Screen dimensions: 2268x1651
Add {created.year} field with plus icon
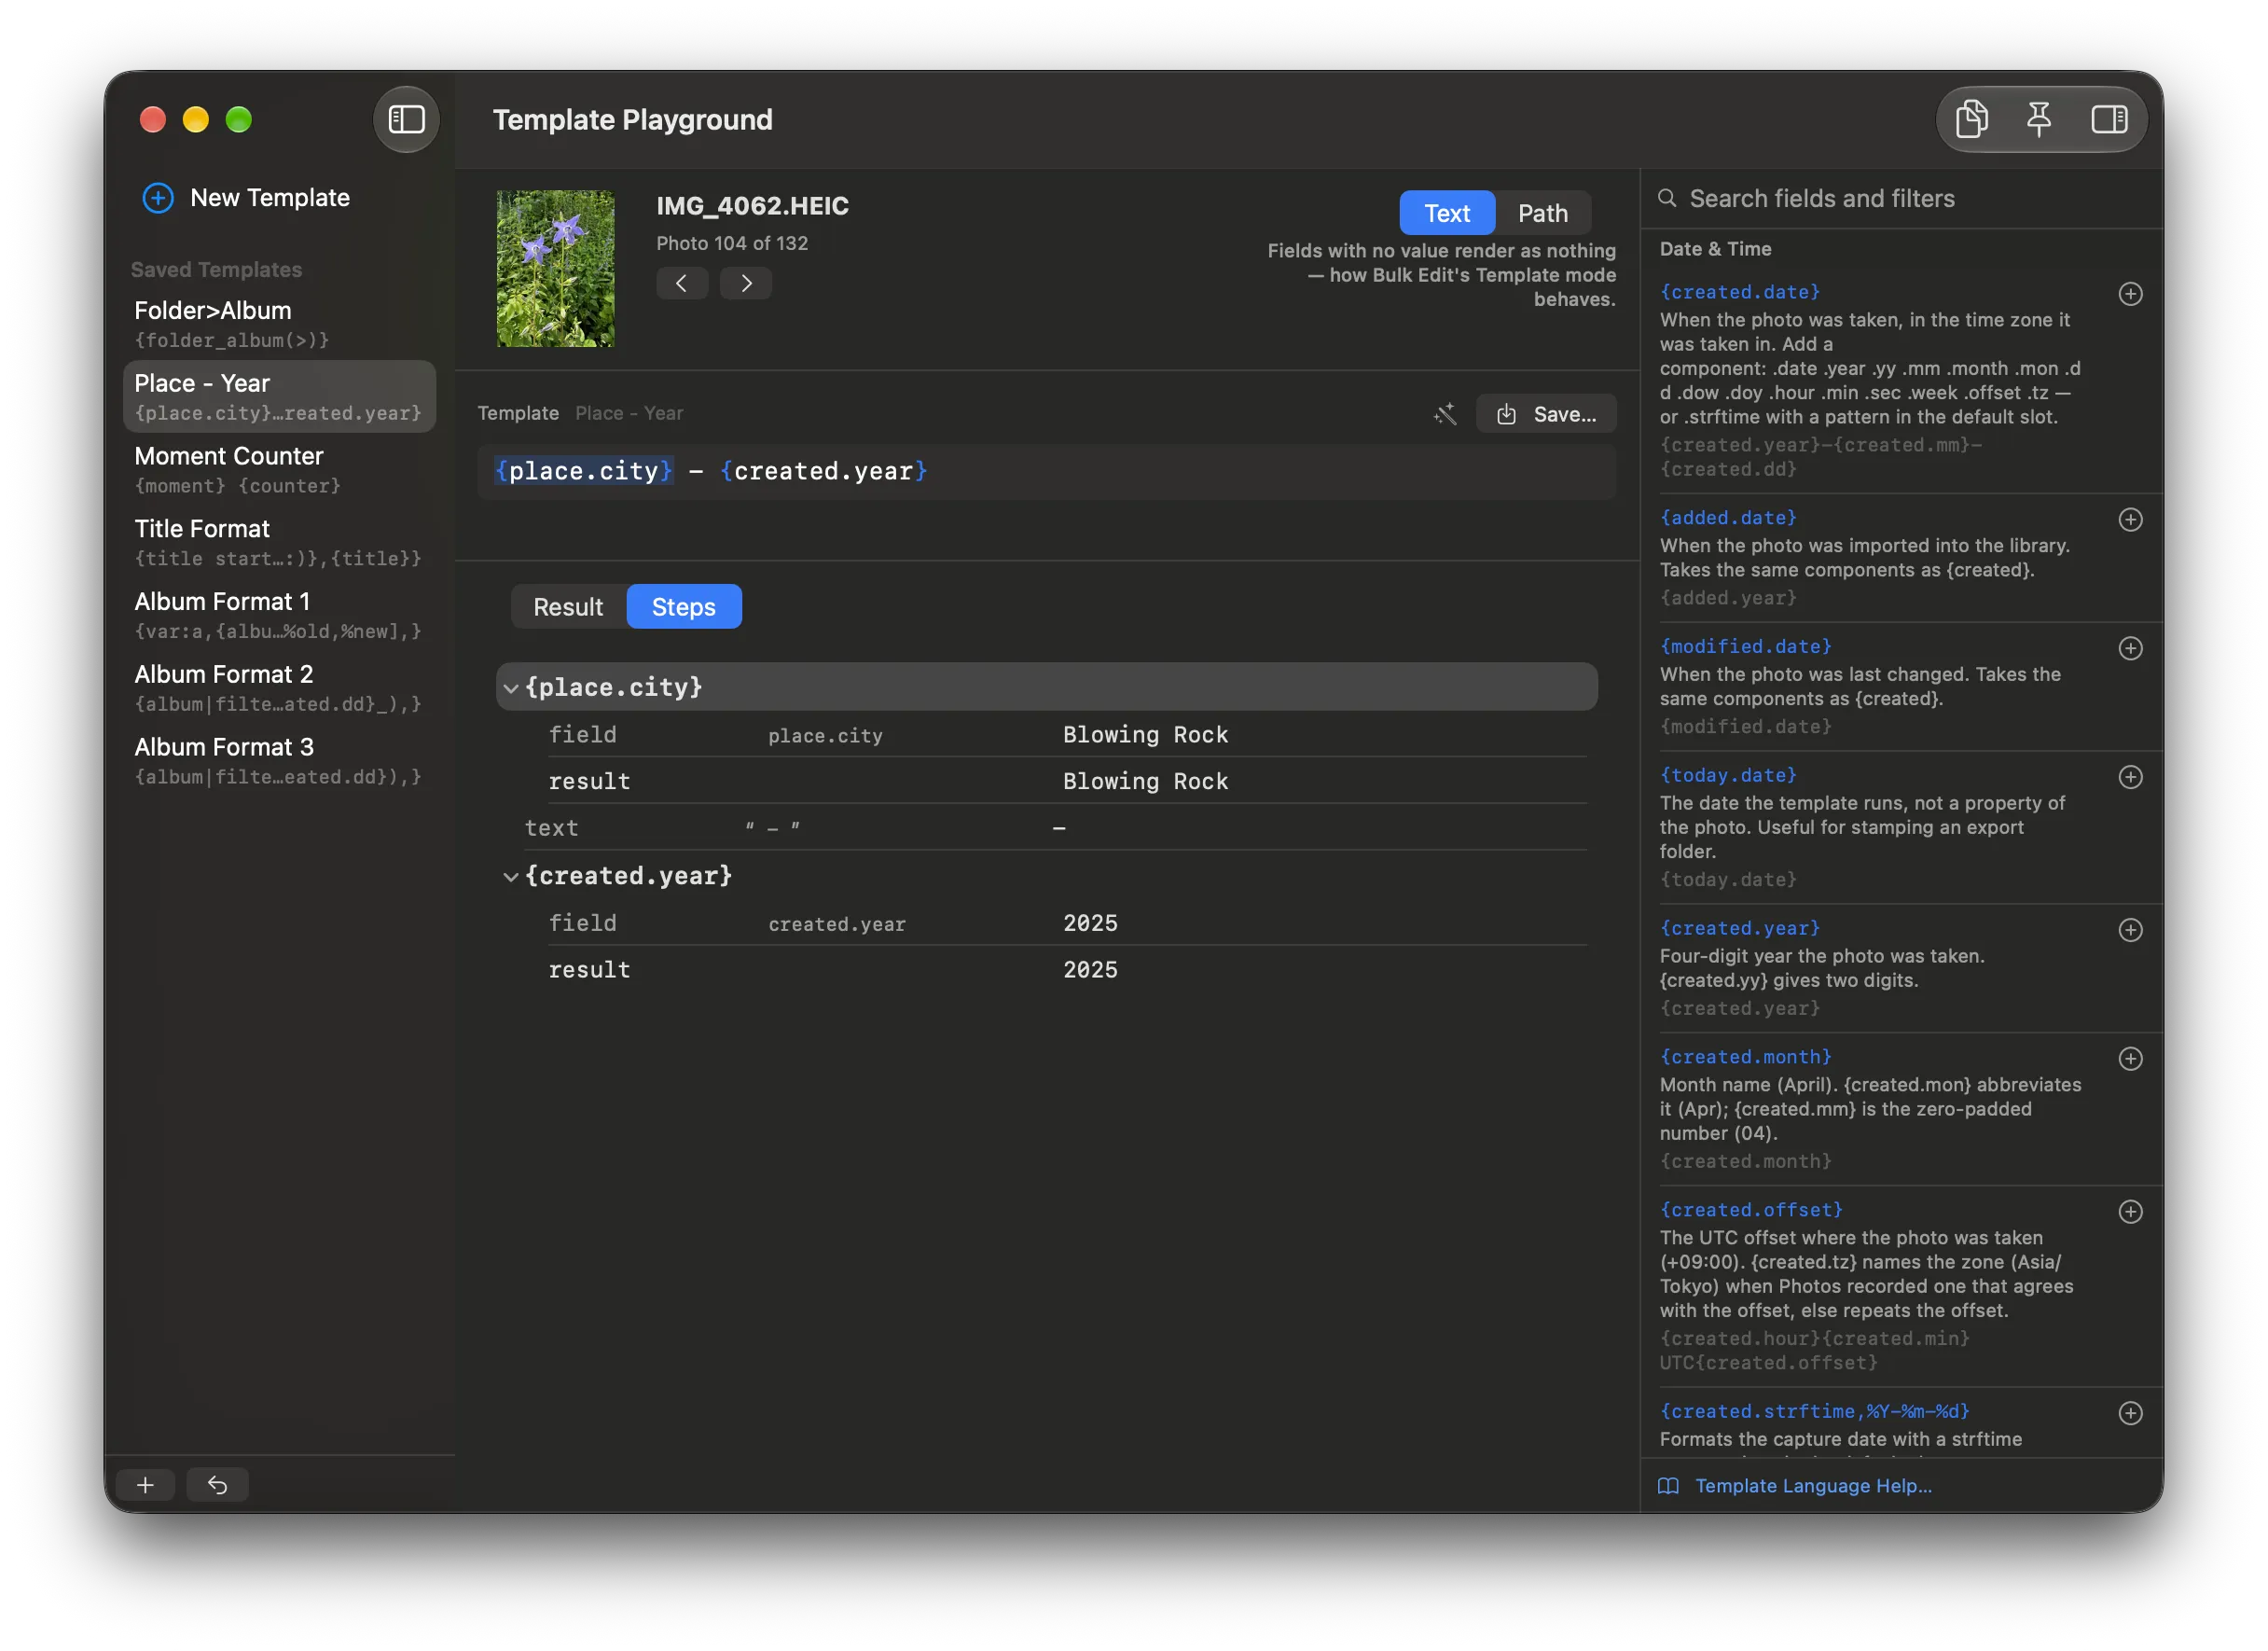(x=2130, y=930)
